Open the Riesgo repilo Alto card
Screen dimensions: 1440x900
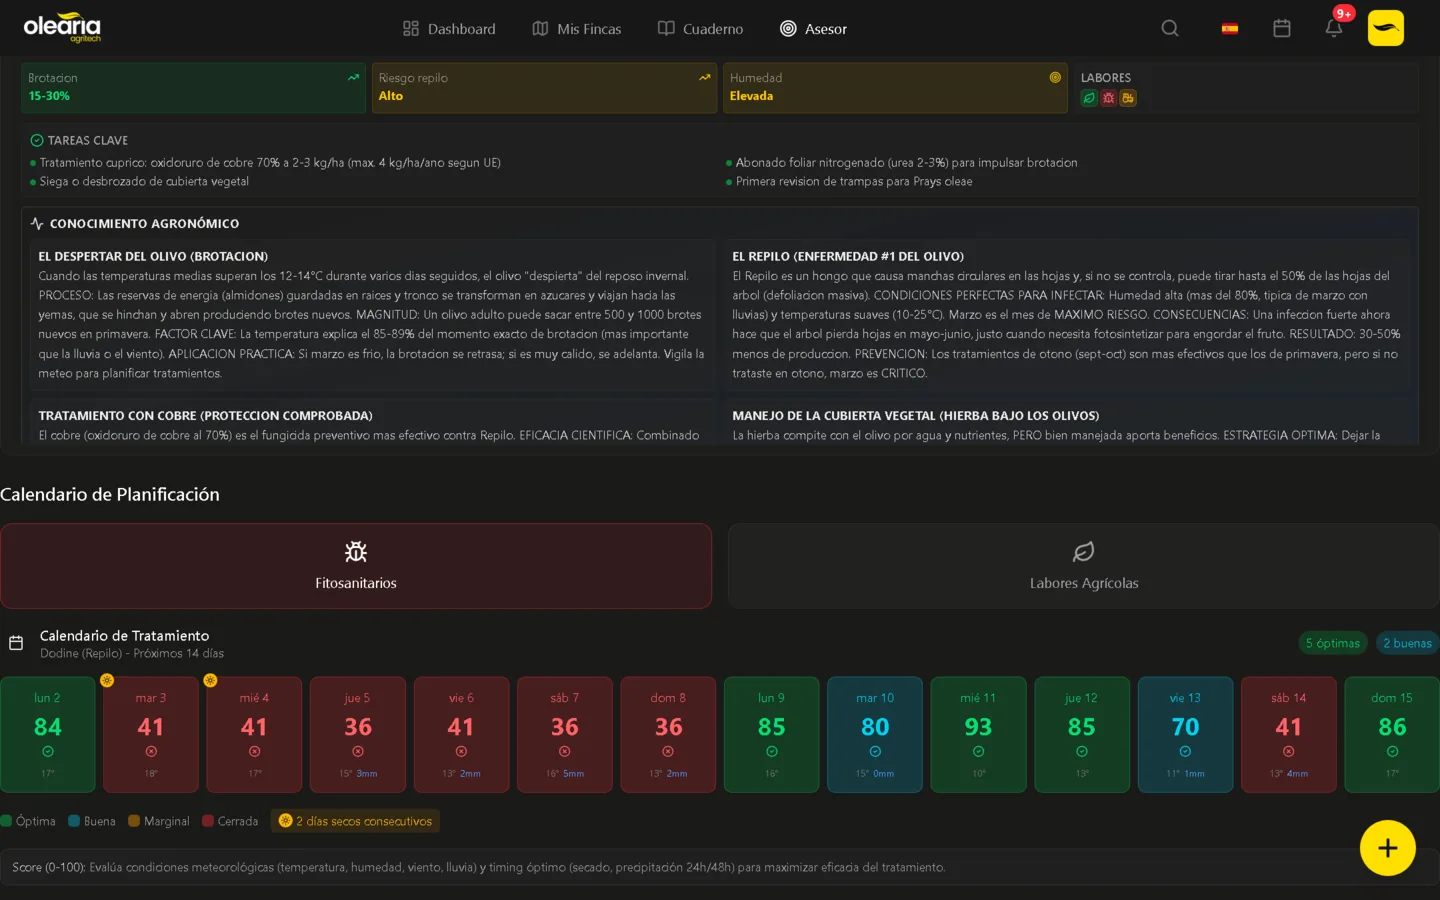(x=544, y=88)
